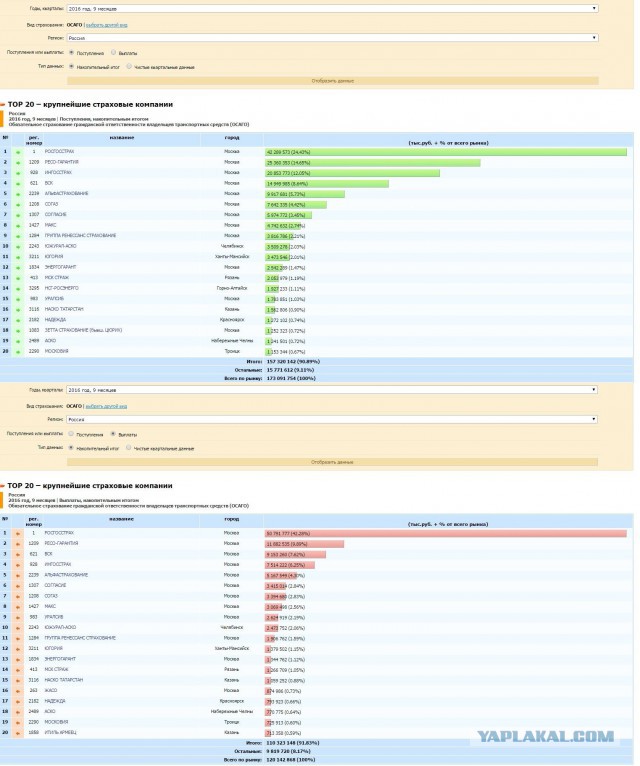Select Поступления radio in the lower filter form

coord(71,434)
